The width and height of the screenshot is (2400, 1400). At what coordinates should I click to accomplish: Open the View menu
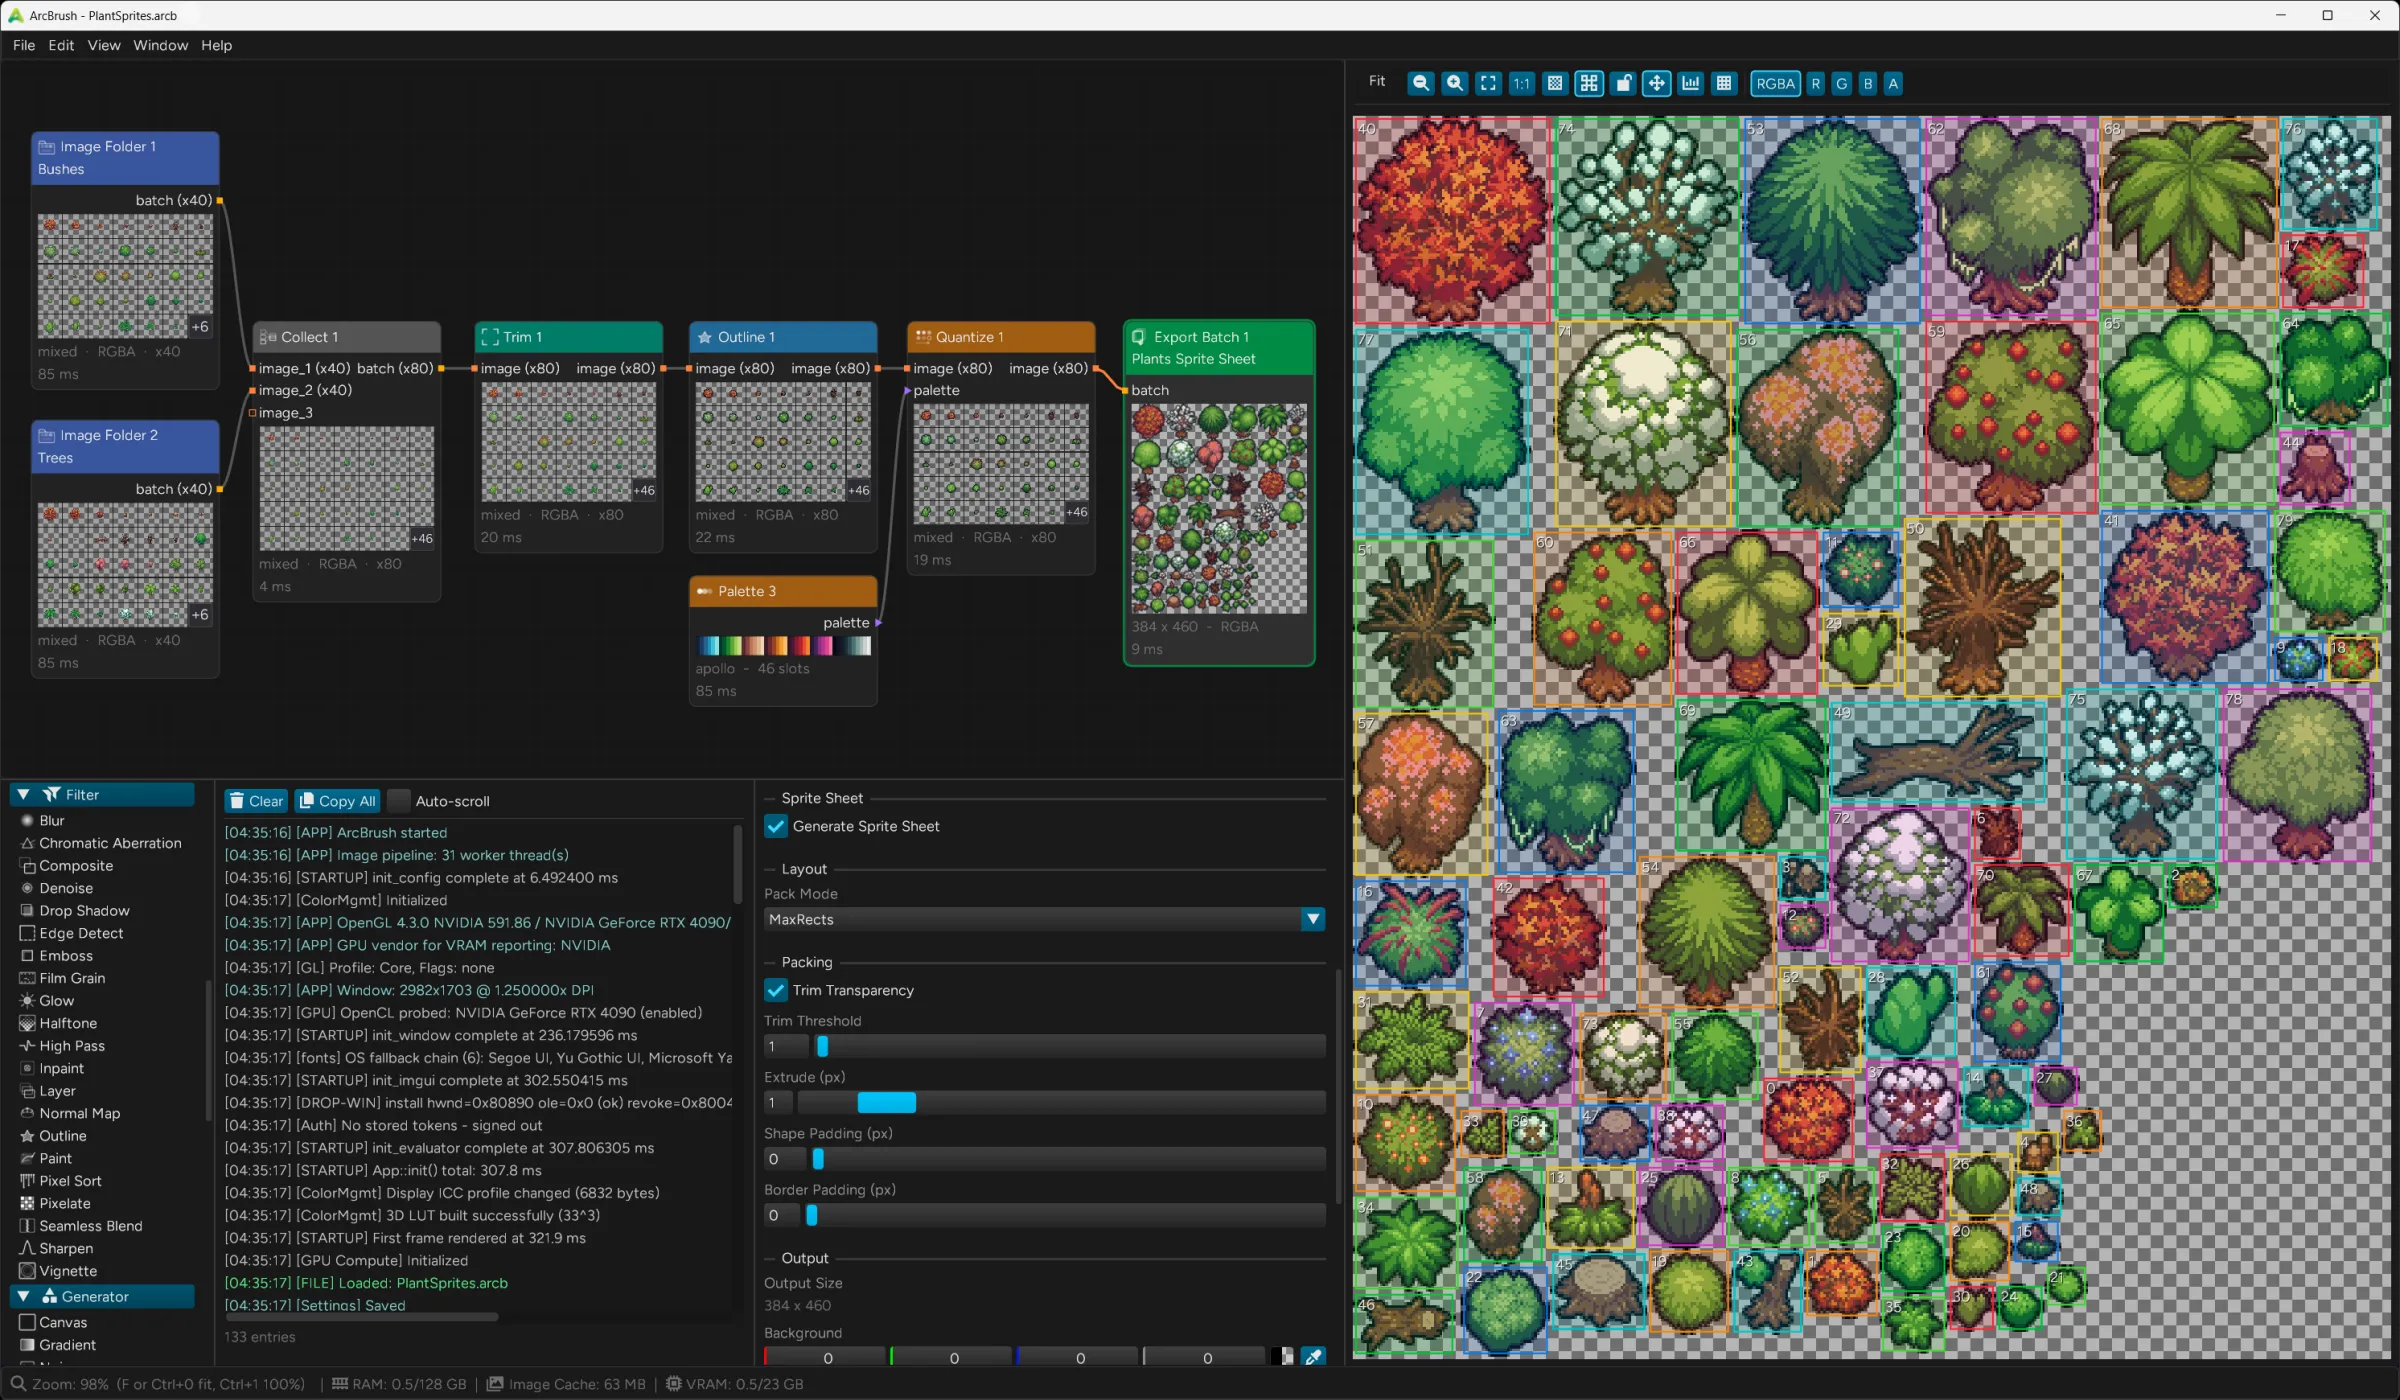[x=104, y=45]
